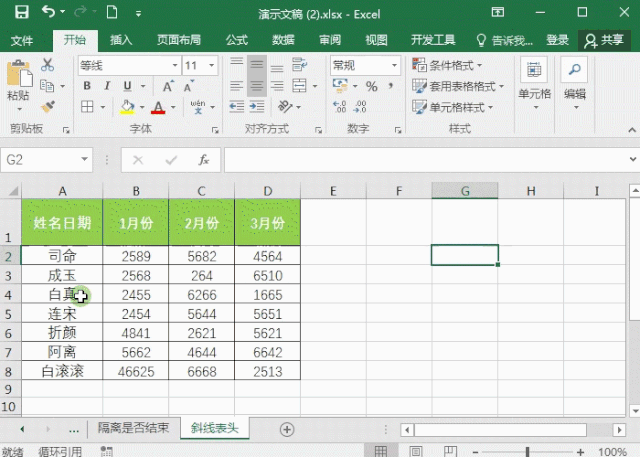Switch to sheet tab 隔离是否结束

point(133,428)
